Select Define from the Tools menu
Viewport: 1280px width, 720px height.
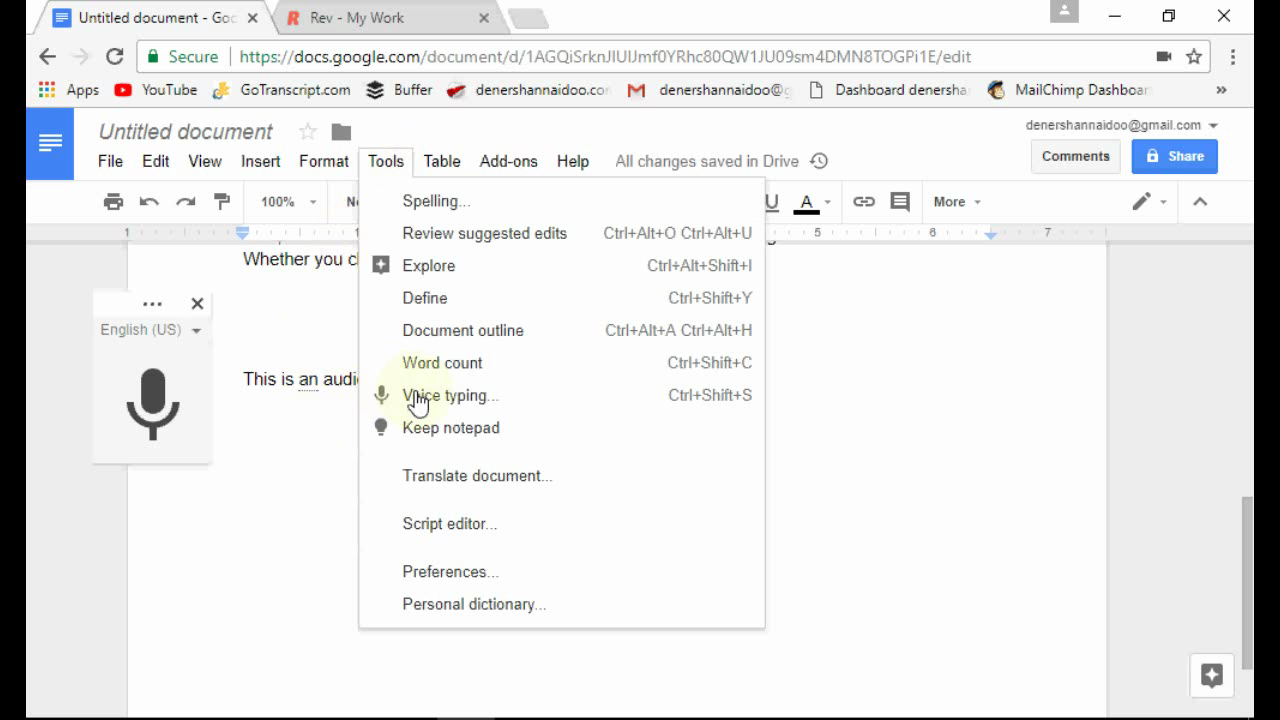pyautogui.click(x=562, y=298)
